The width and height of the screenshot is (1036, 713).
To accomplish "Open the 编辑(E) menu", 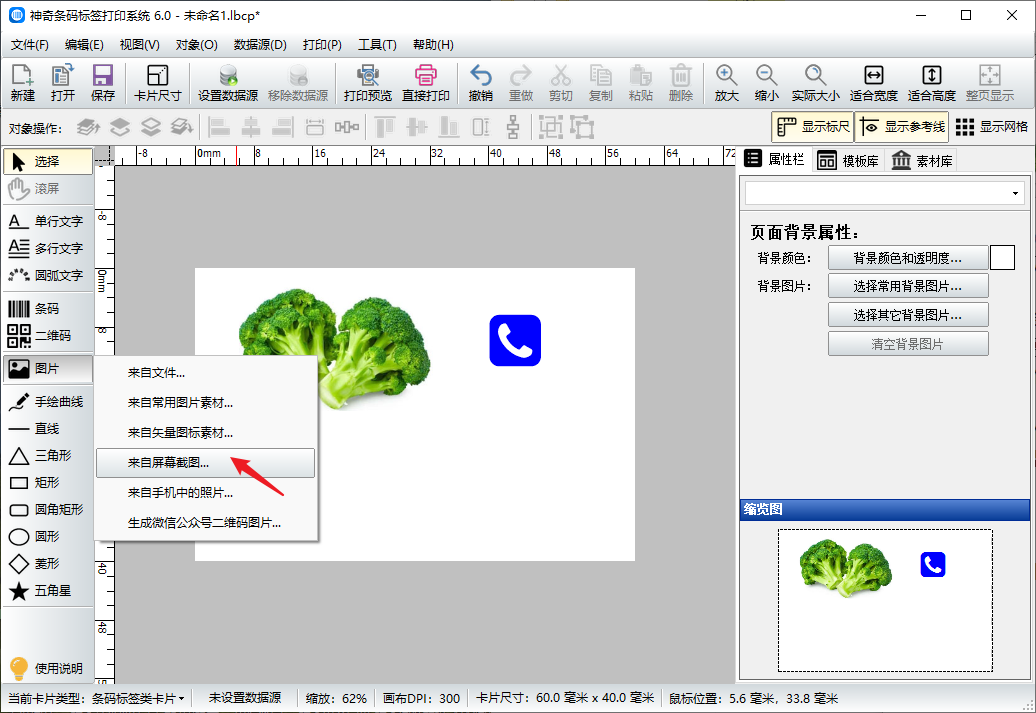I will pyautogui.click(x=84, y=45).
